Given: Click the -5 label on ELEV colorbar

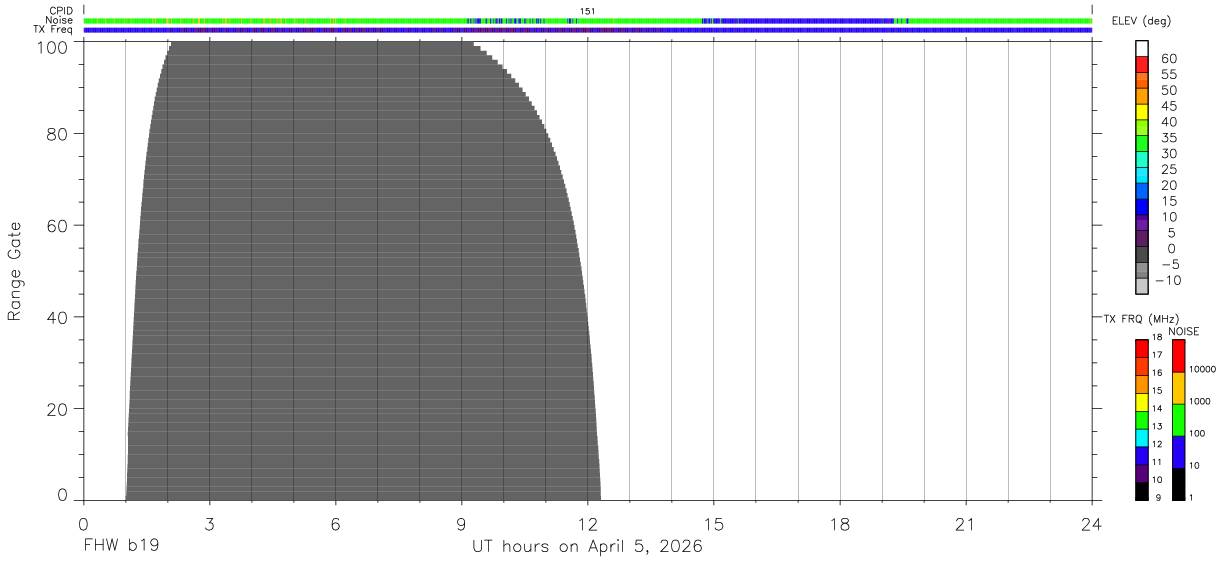Looking at the screenshot, I should point(1168,264).
